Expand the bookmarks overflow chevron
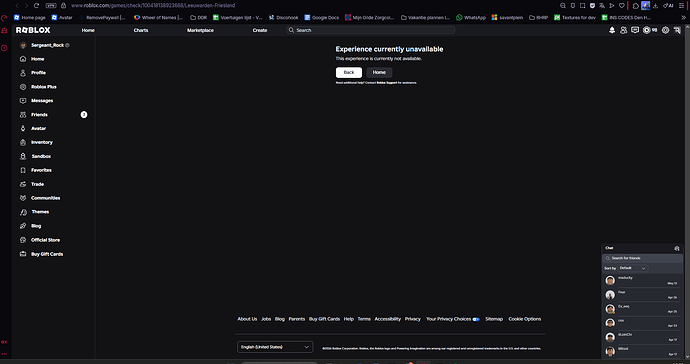Image resolution: width=690 pixels, height=364 pixels. (683, 18)
